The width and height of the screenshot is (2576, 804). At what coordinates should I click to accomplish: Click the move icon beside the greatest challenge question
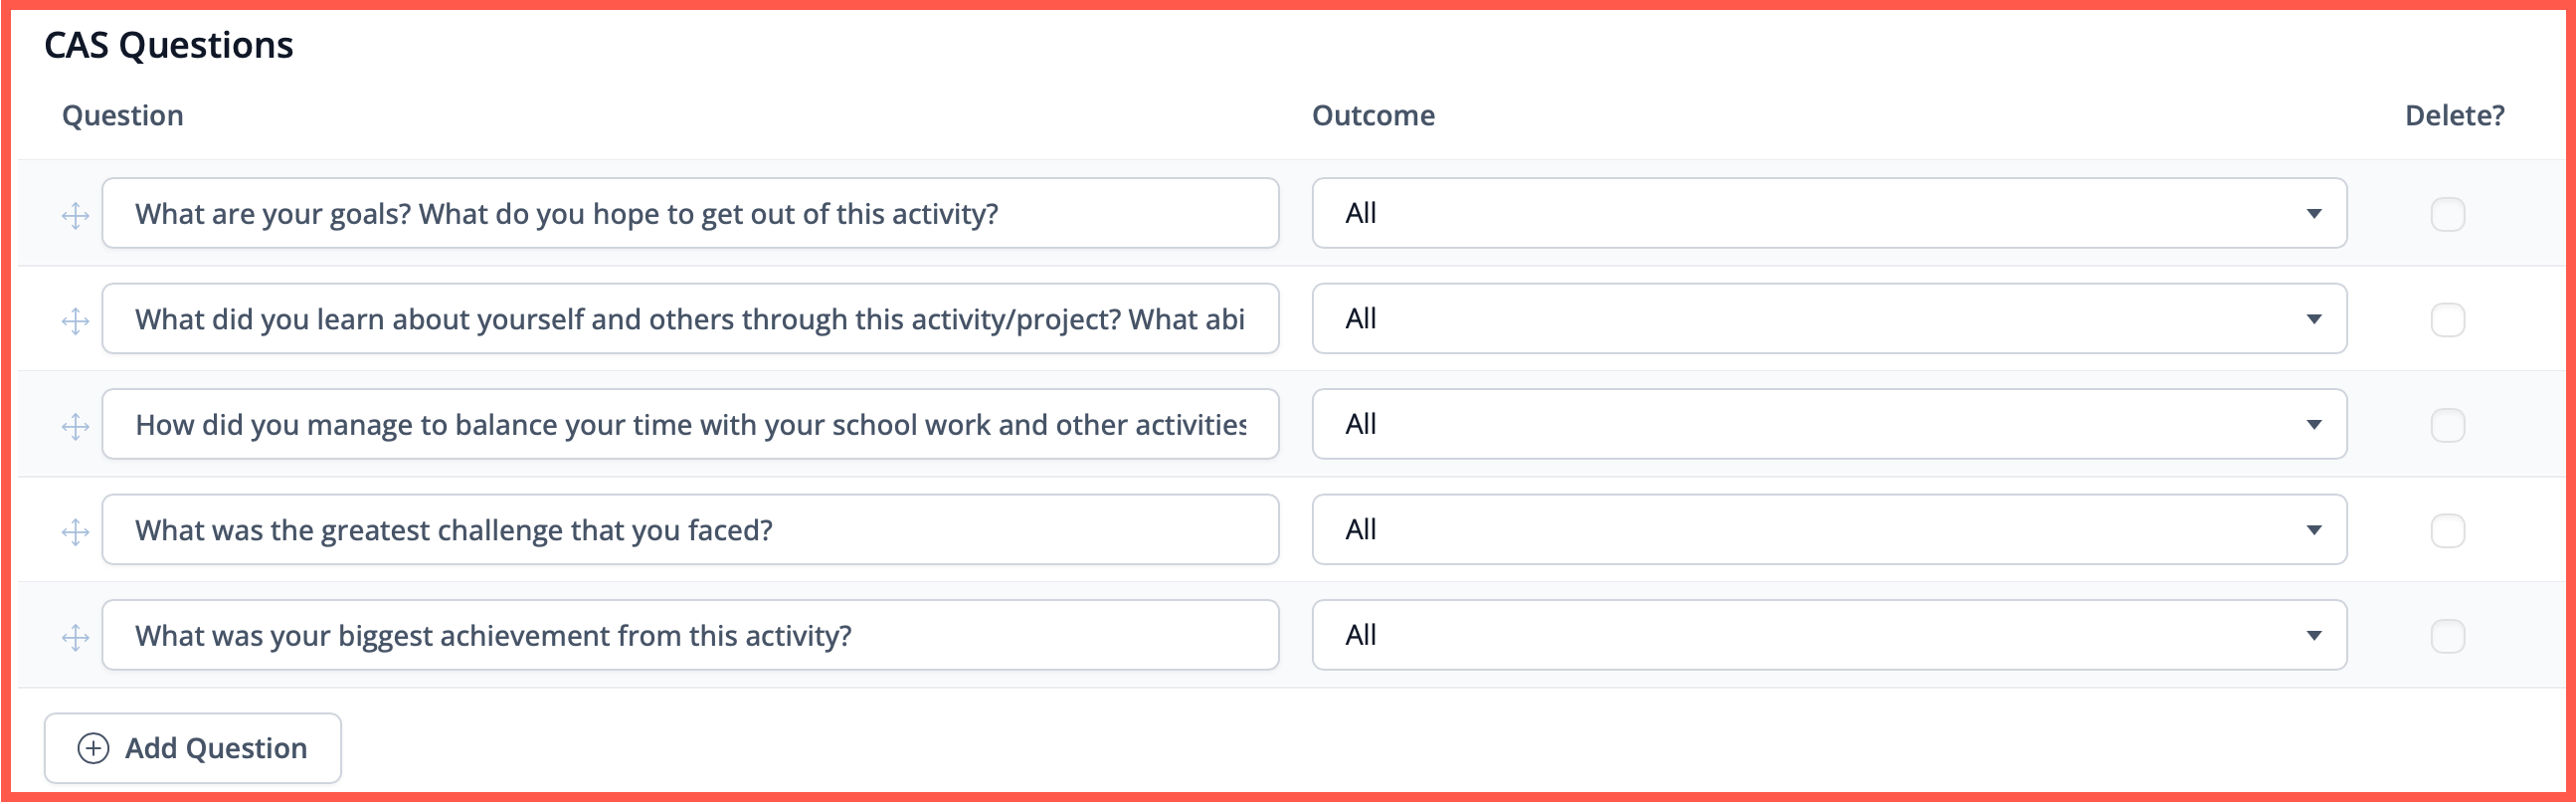click(x=75, y=532)
